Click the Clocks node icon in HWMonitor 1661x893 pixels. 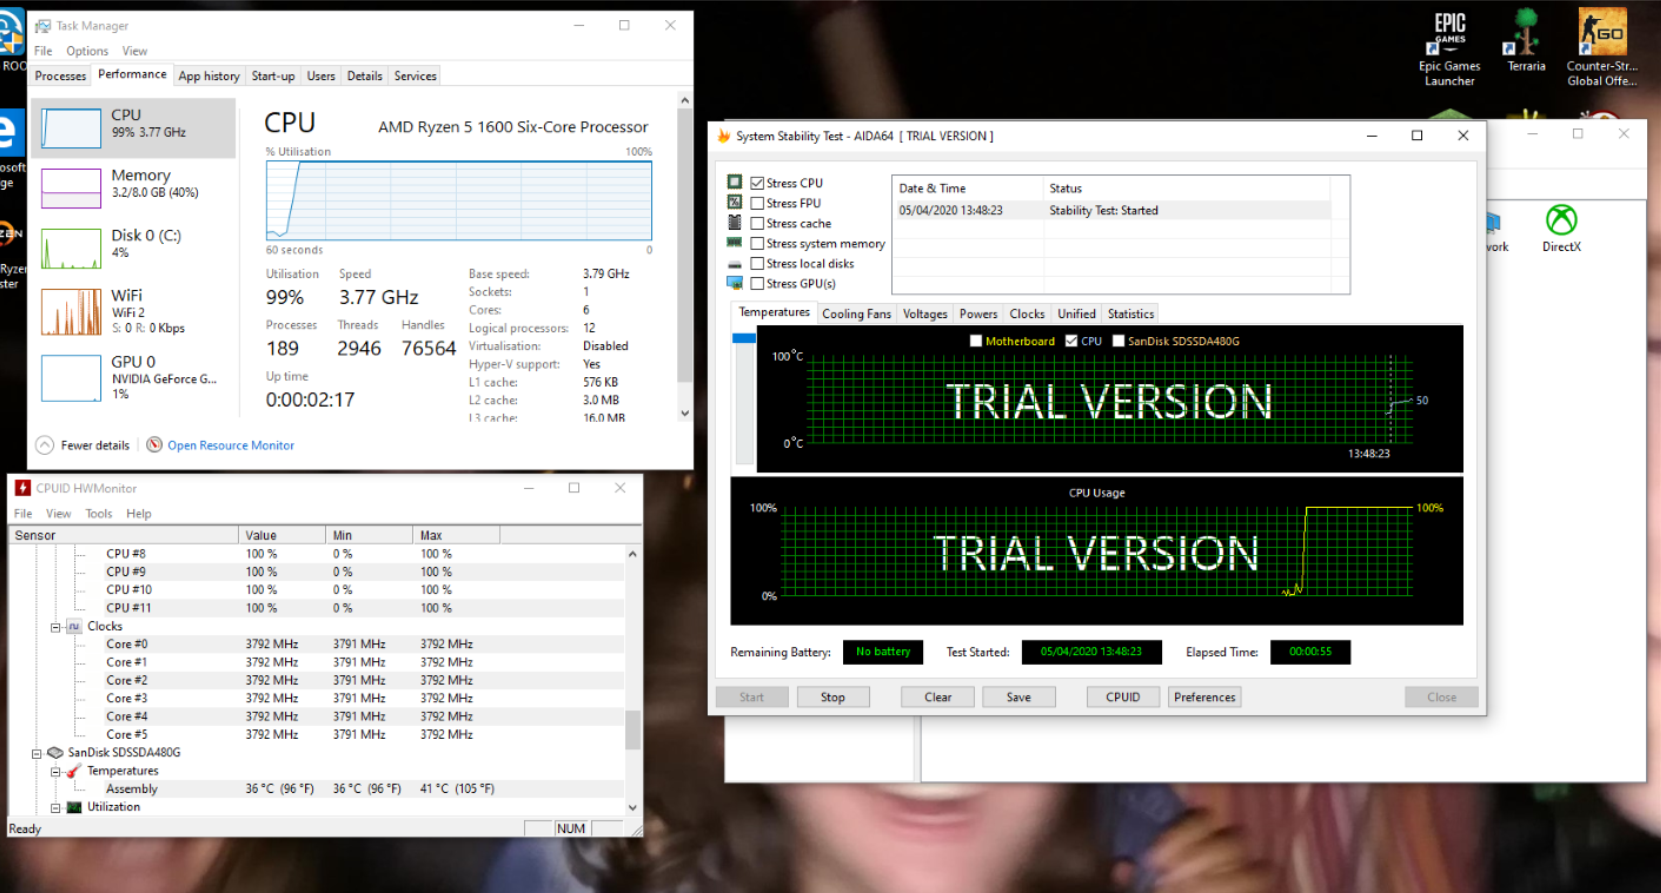click(74, 626)
